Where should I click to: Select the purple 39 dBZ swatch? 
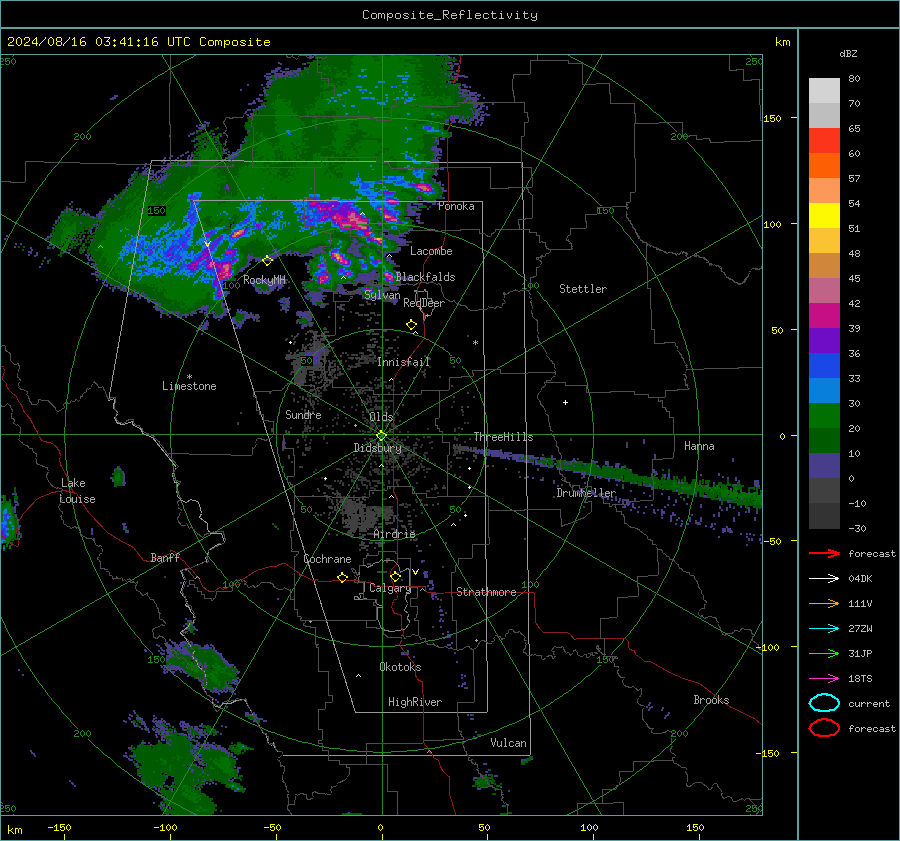824,340
